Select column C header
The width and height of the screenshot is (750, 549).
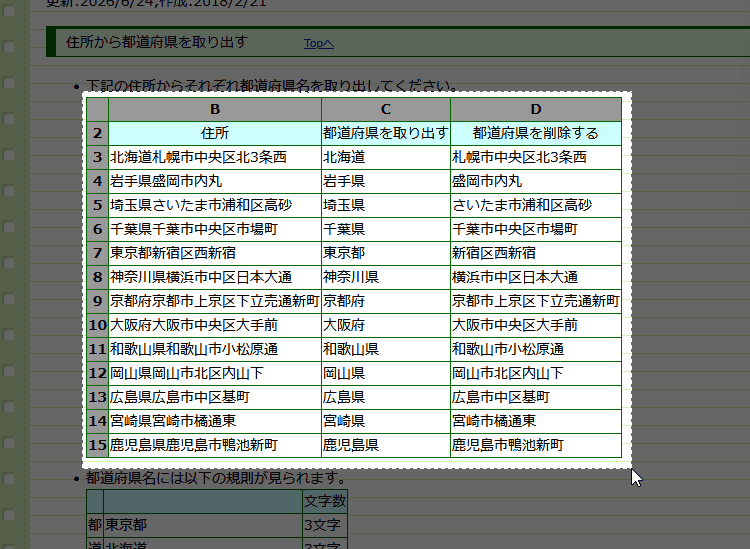pyautogui.click(x=386, y=110)
